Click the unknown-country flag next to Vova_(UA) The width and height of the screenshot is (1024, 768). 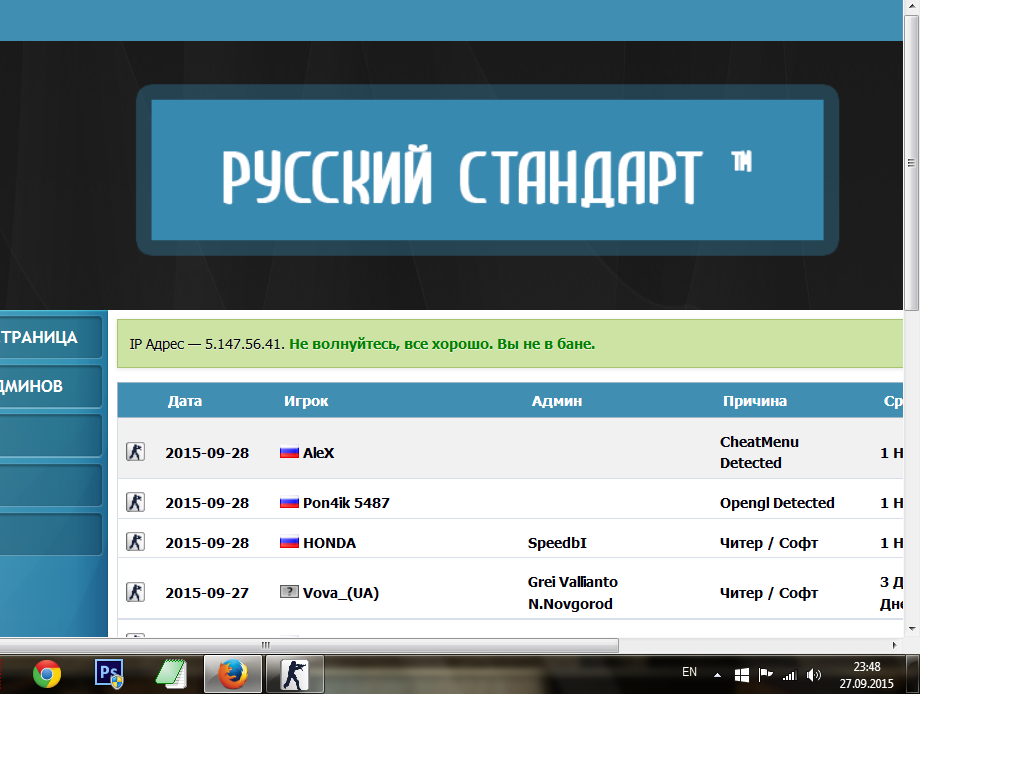[289, 592]
